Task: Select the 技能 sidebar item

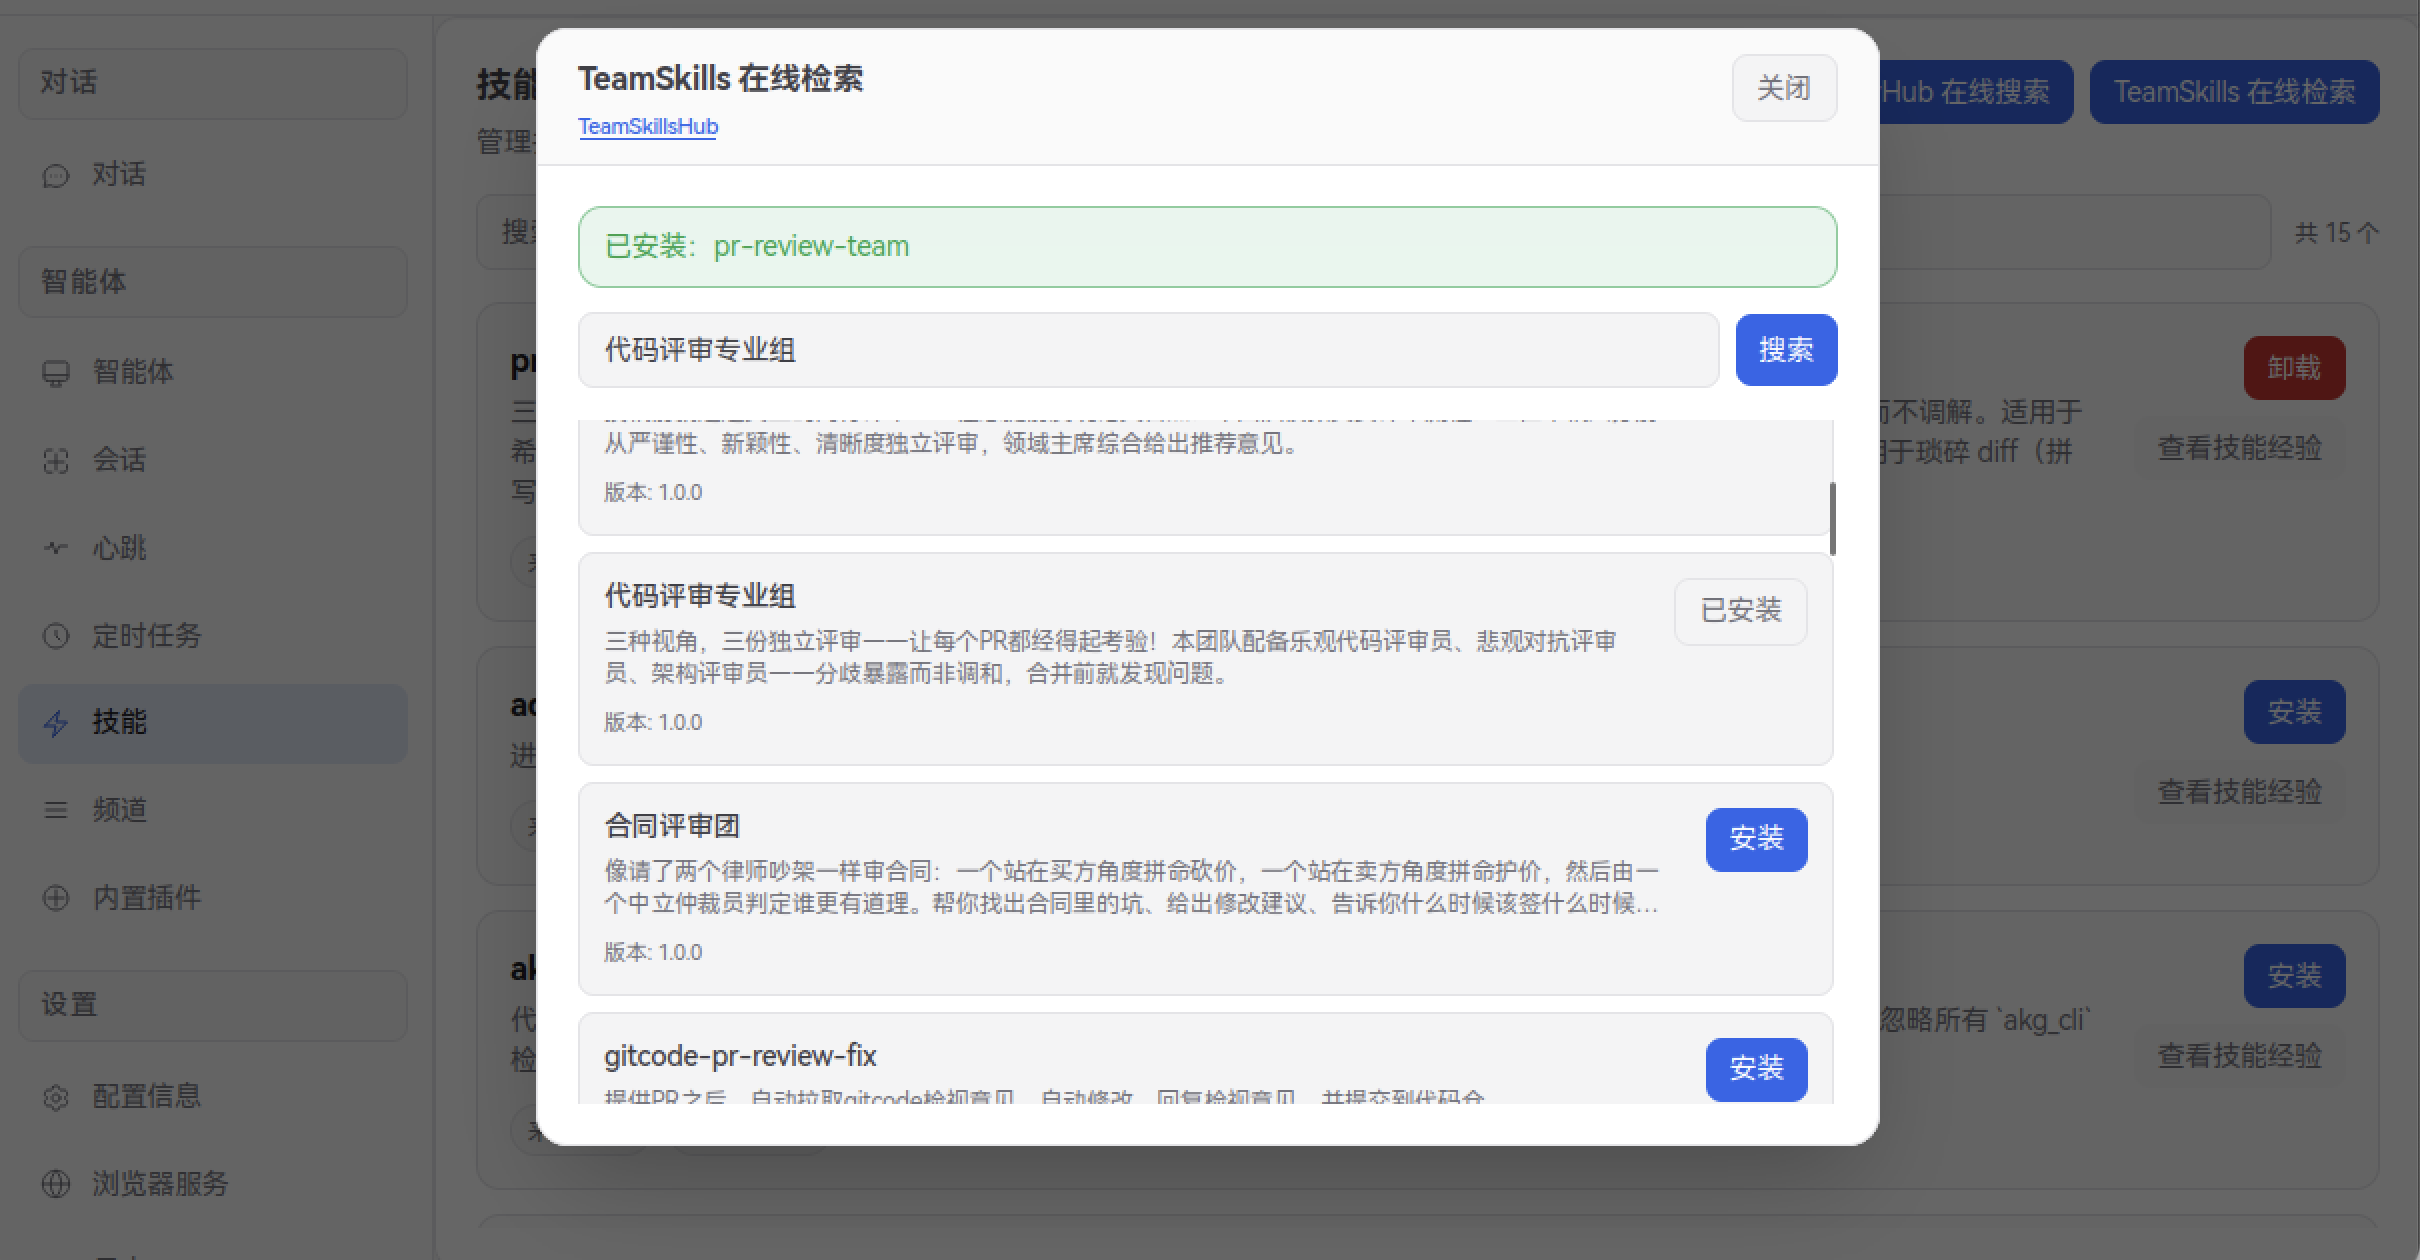Action: [x=213, y=723]
